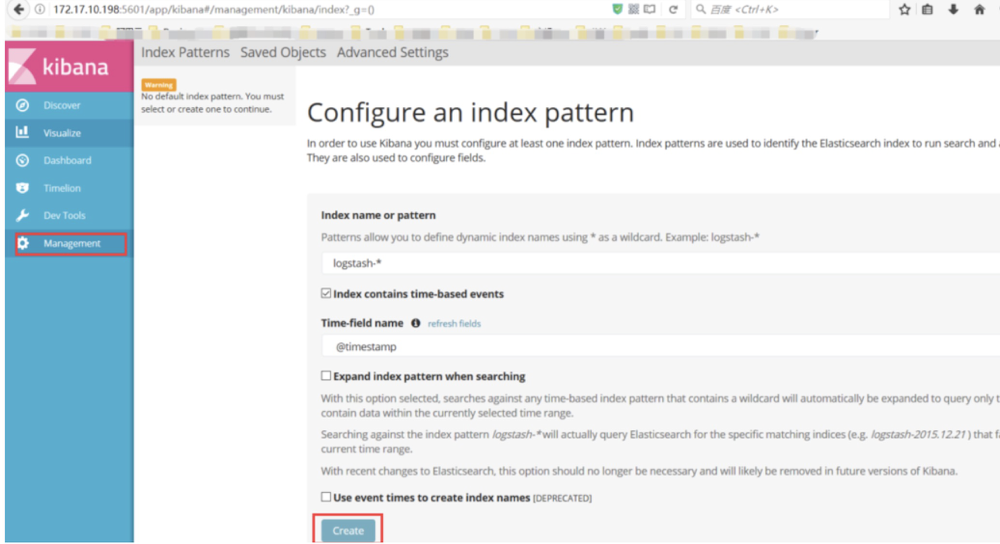Screen dimensions: 1000x544
Task: Click the site info icon in address bar
Action: [40, 10]
